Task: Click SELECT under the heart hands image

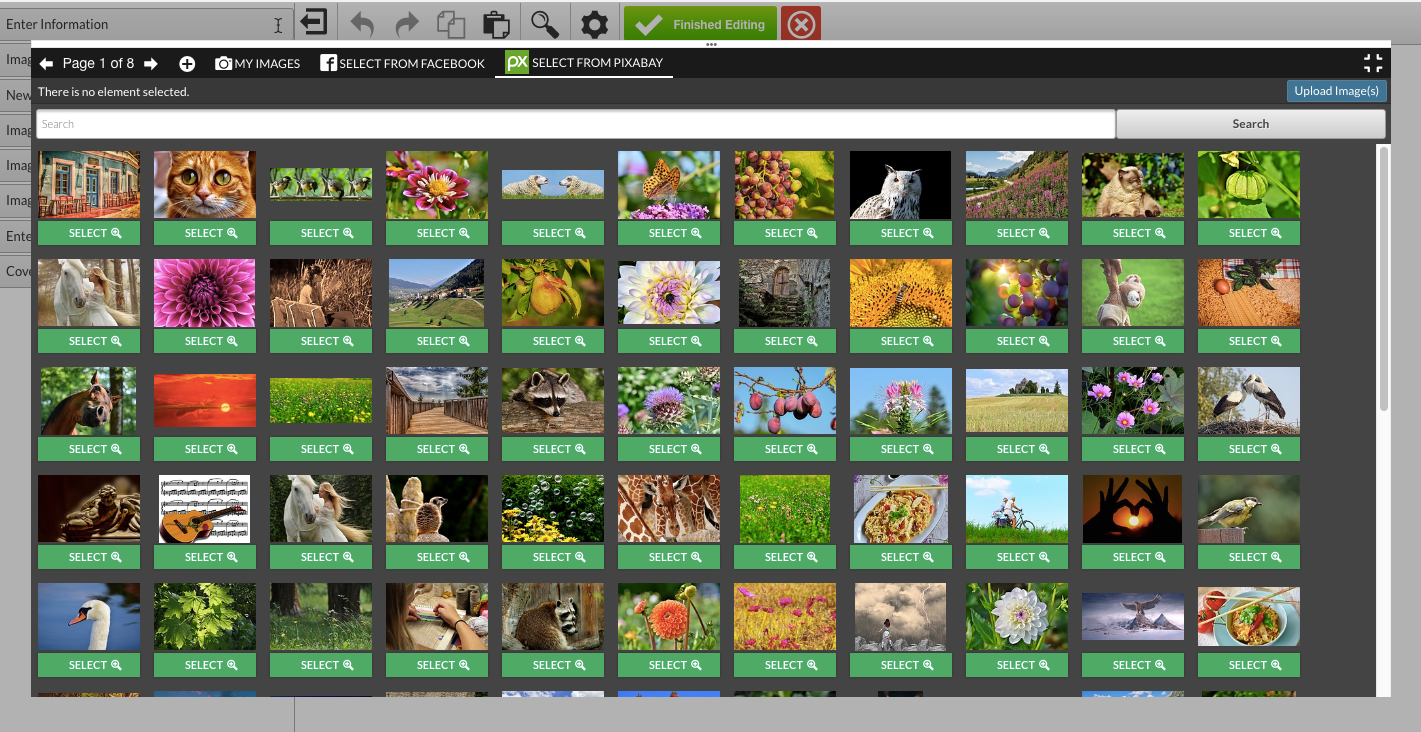Action: click(x=1133, y=557)
